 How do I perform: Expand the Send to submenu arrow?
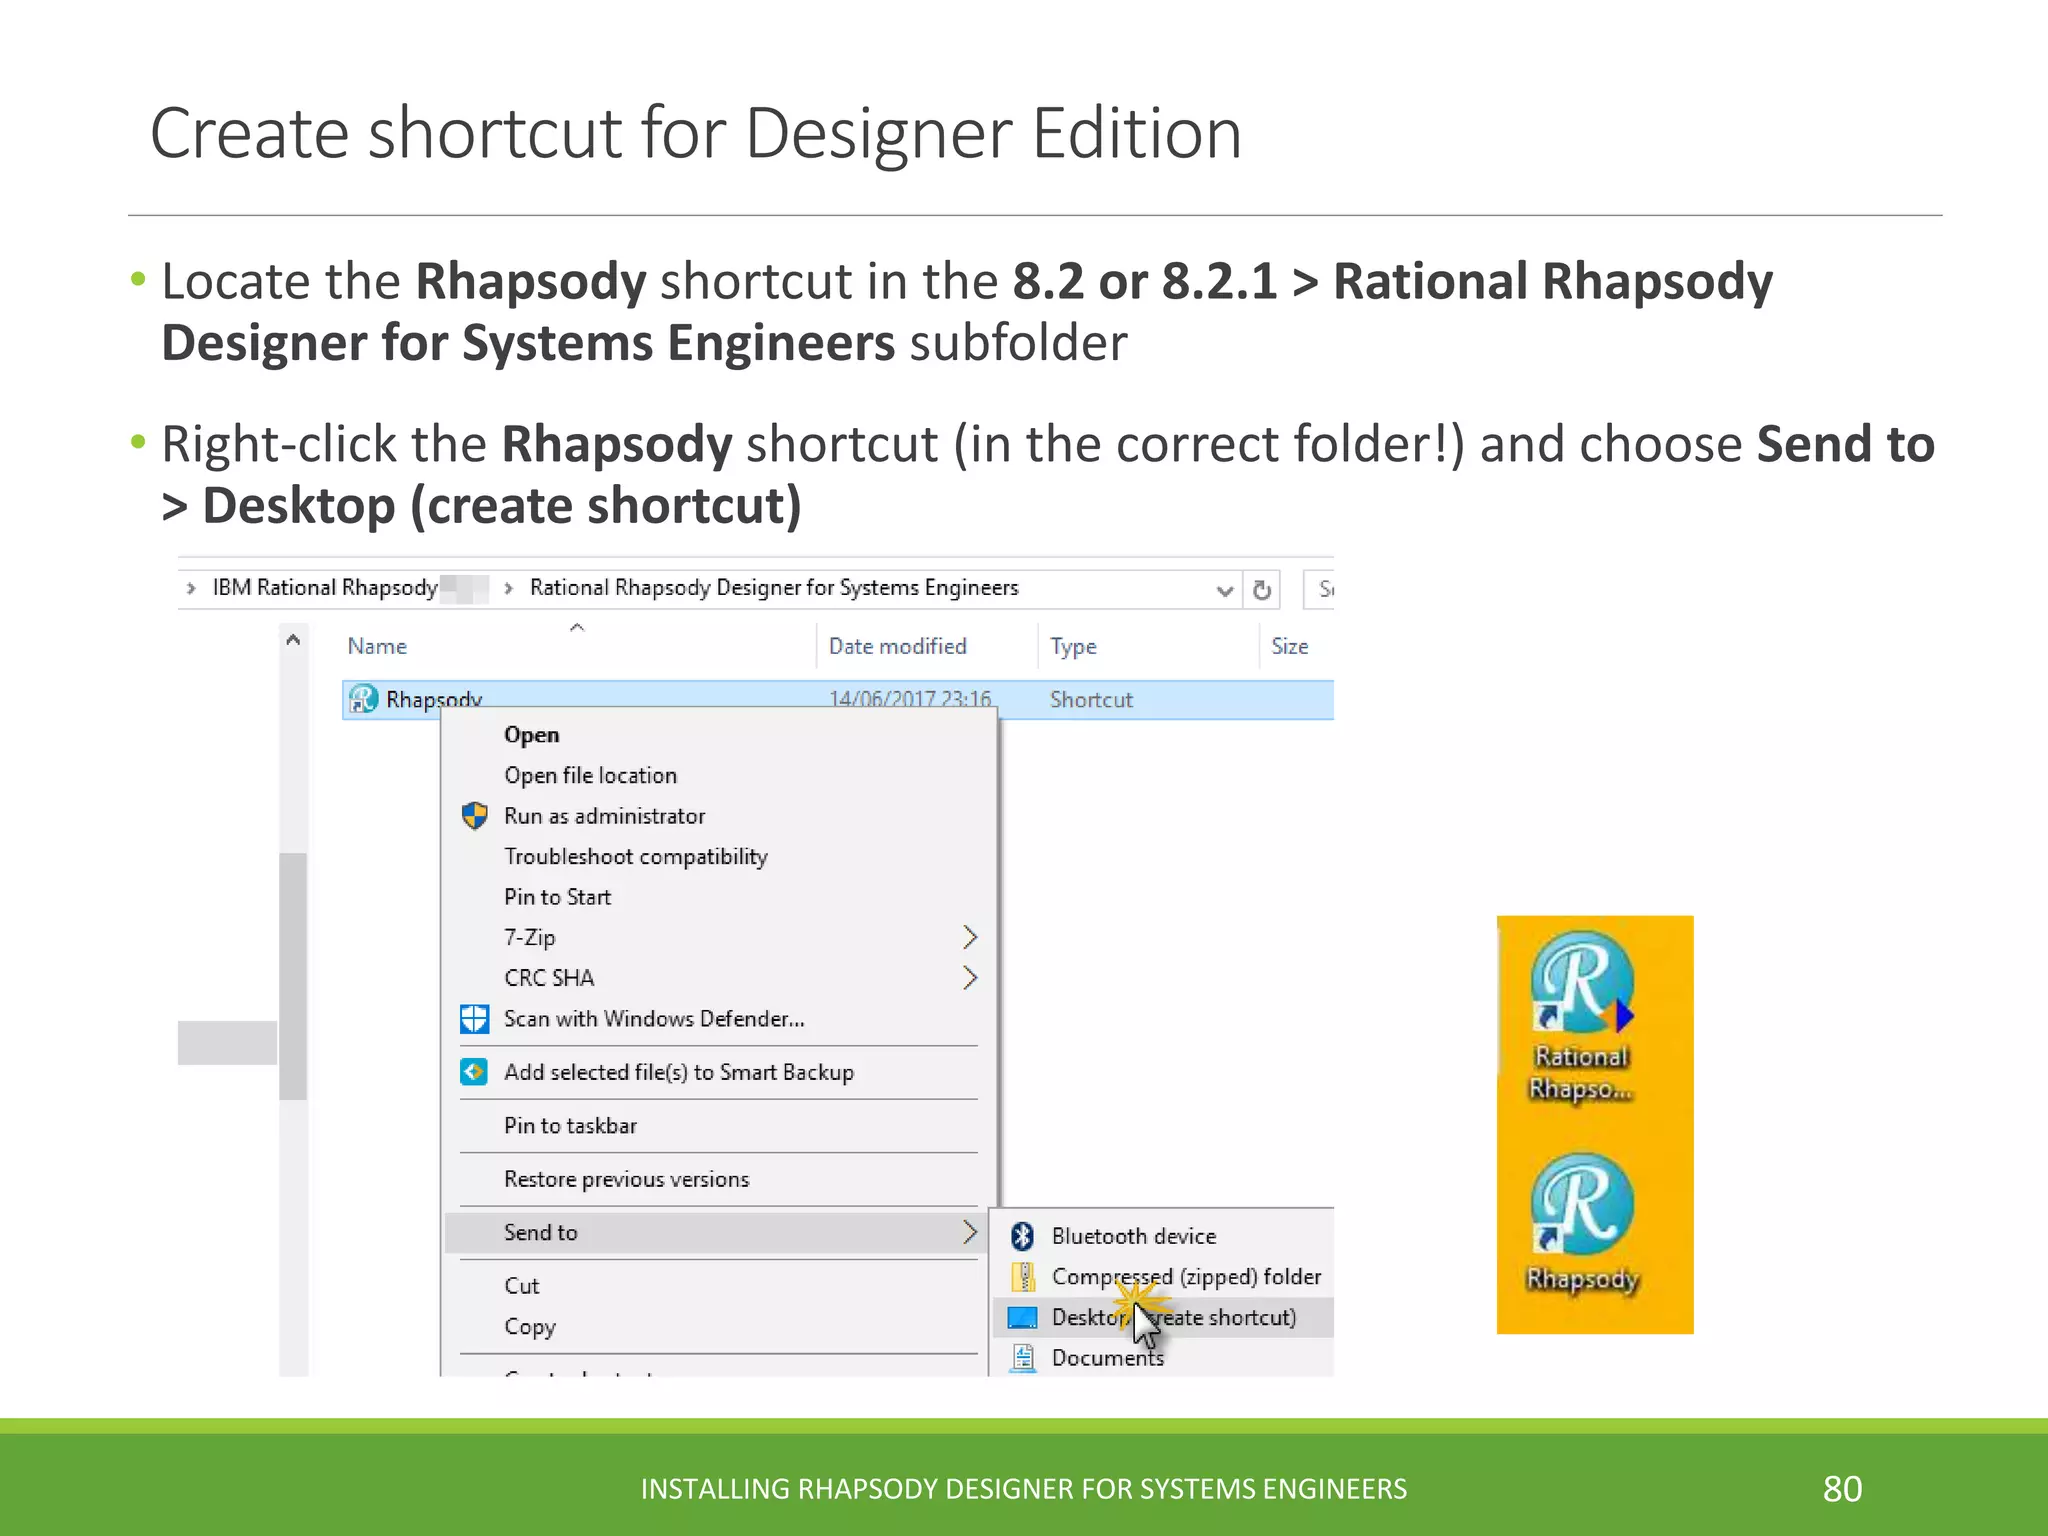[969, 1232]
